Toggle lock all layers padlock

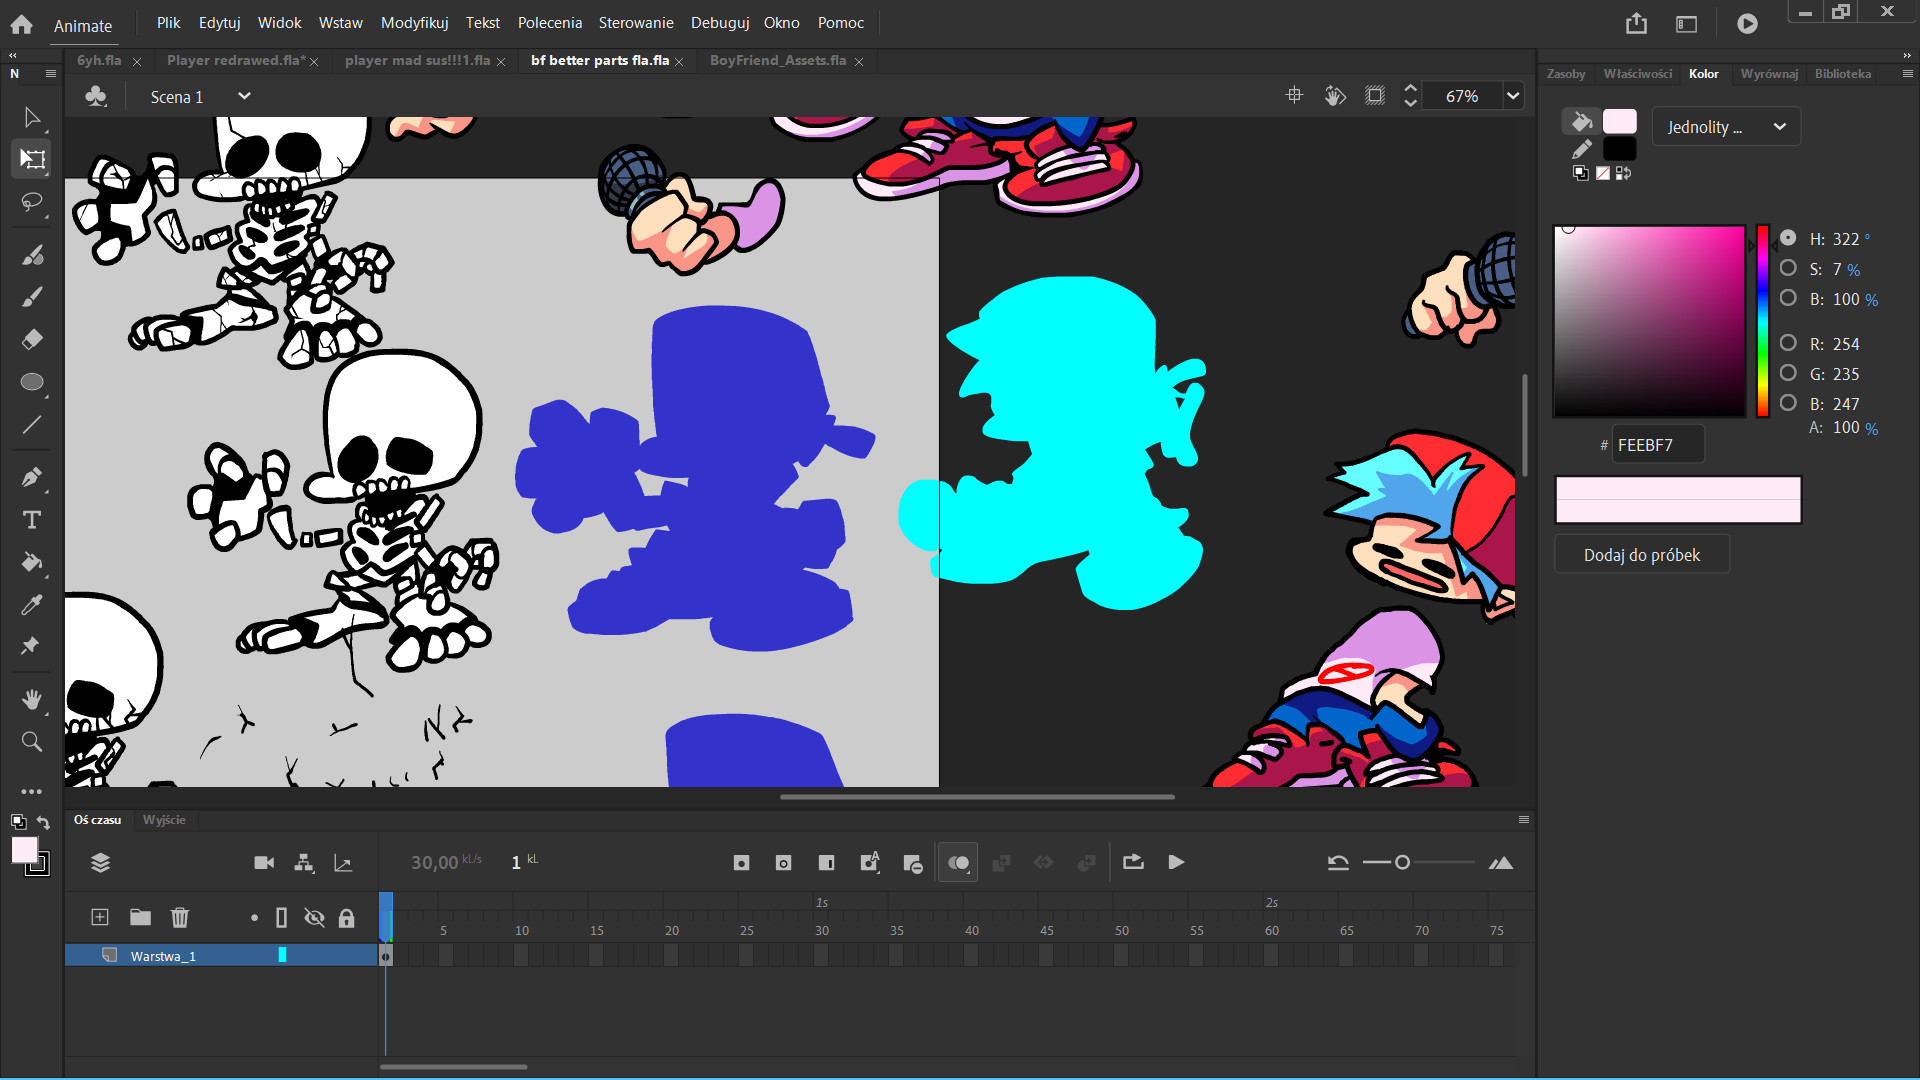347,918
